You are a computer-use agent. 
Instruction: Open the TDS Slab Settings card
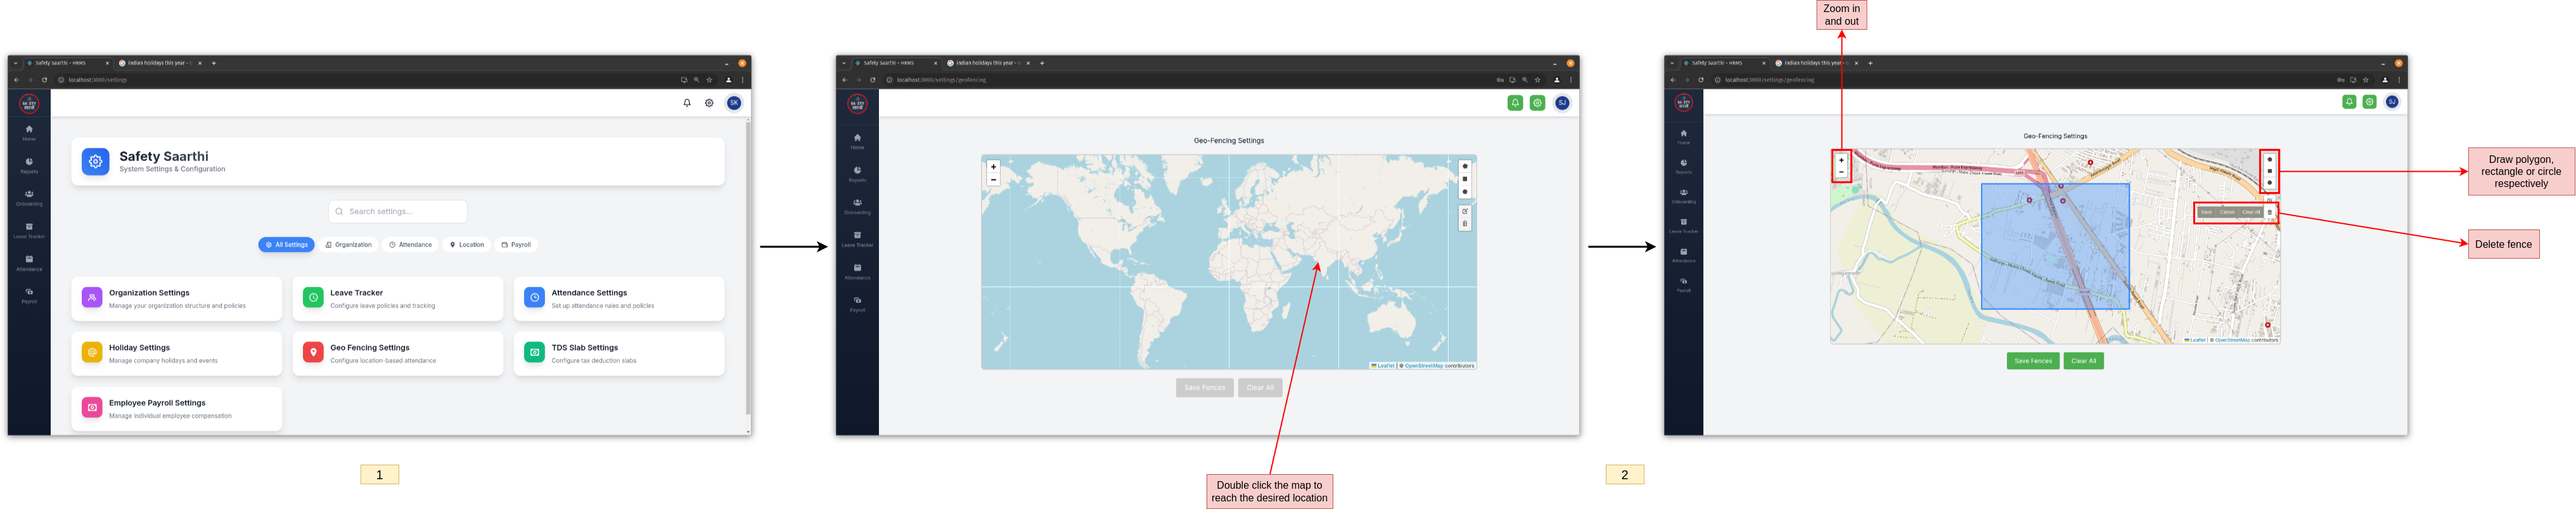(x=618, y=353)
